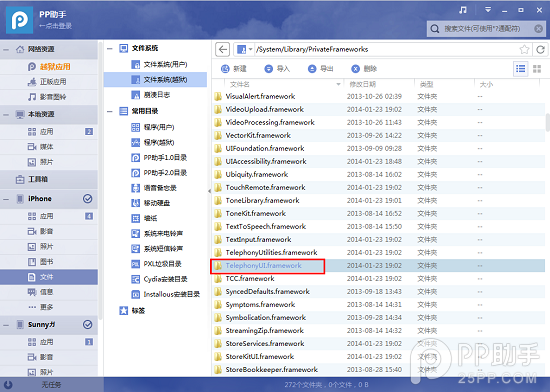Open 工具箱 in the sidebar

coord(49,179)
